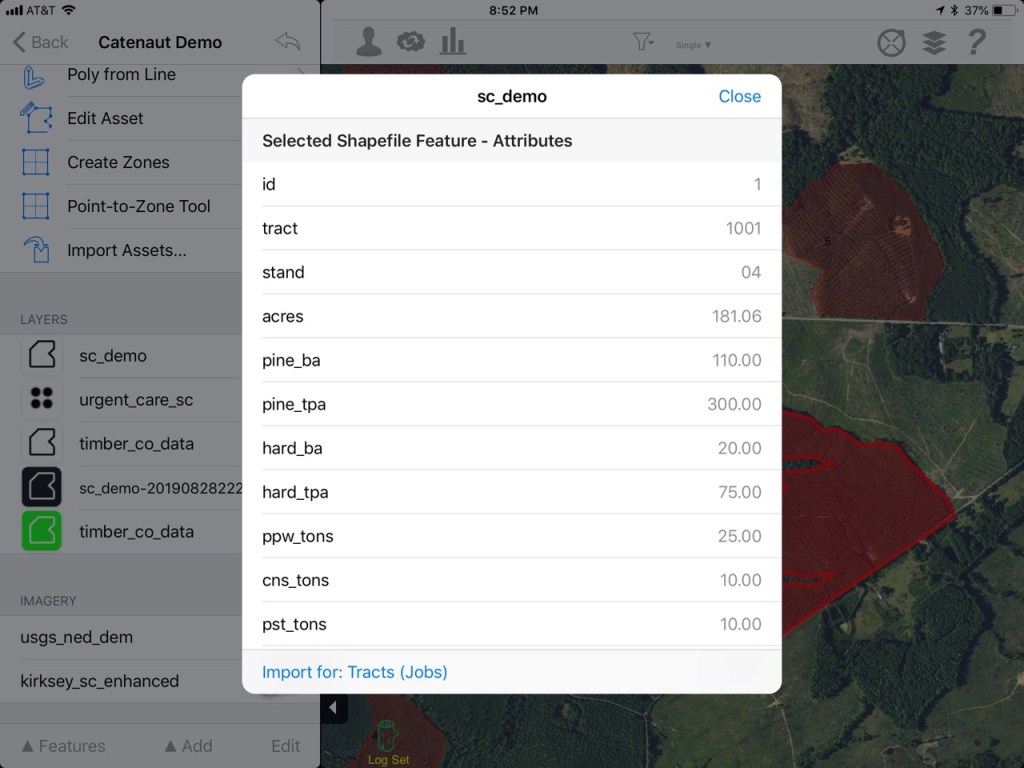Toggle the green timber_co_data layer swatch
1024x768 pixels.
tap(42, 531)
